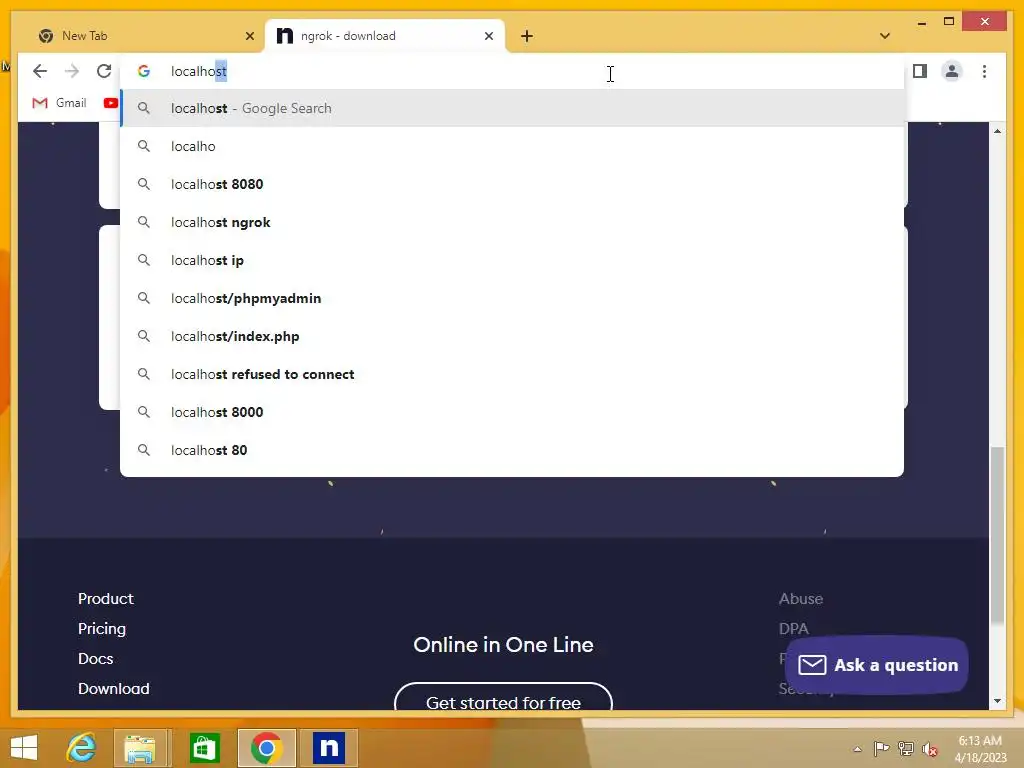
Task: Click search icon beside 'localhost 80'
Action: pos(144,450)
